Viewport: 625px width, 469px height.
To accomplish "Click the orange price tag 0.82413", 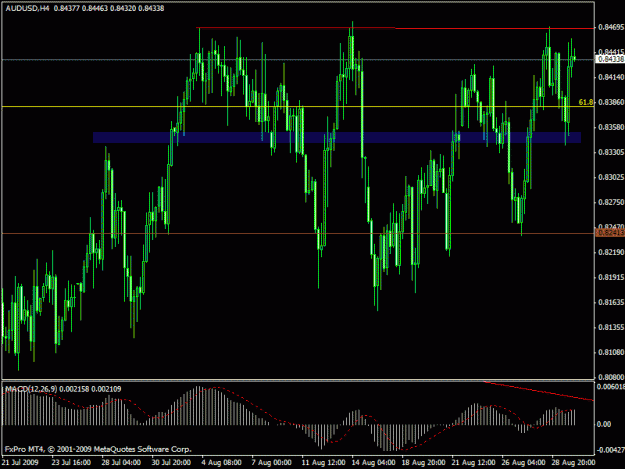I will (610, 233).
